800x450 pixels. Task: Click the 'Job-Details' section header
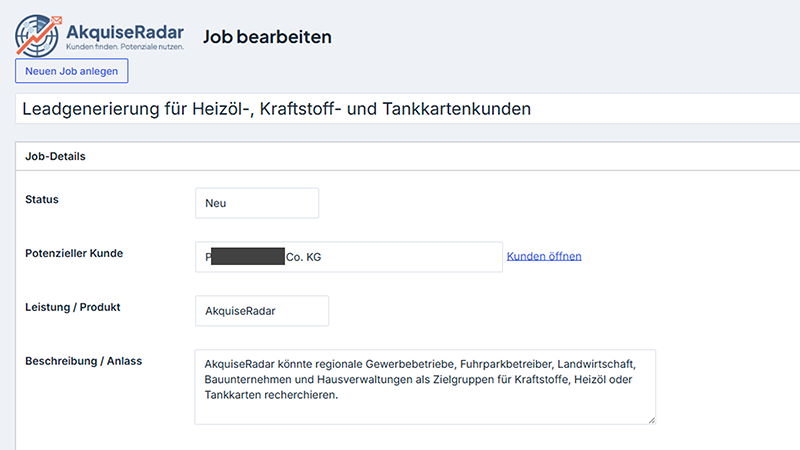(x=407, y=156)
